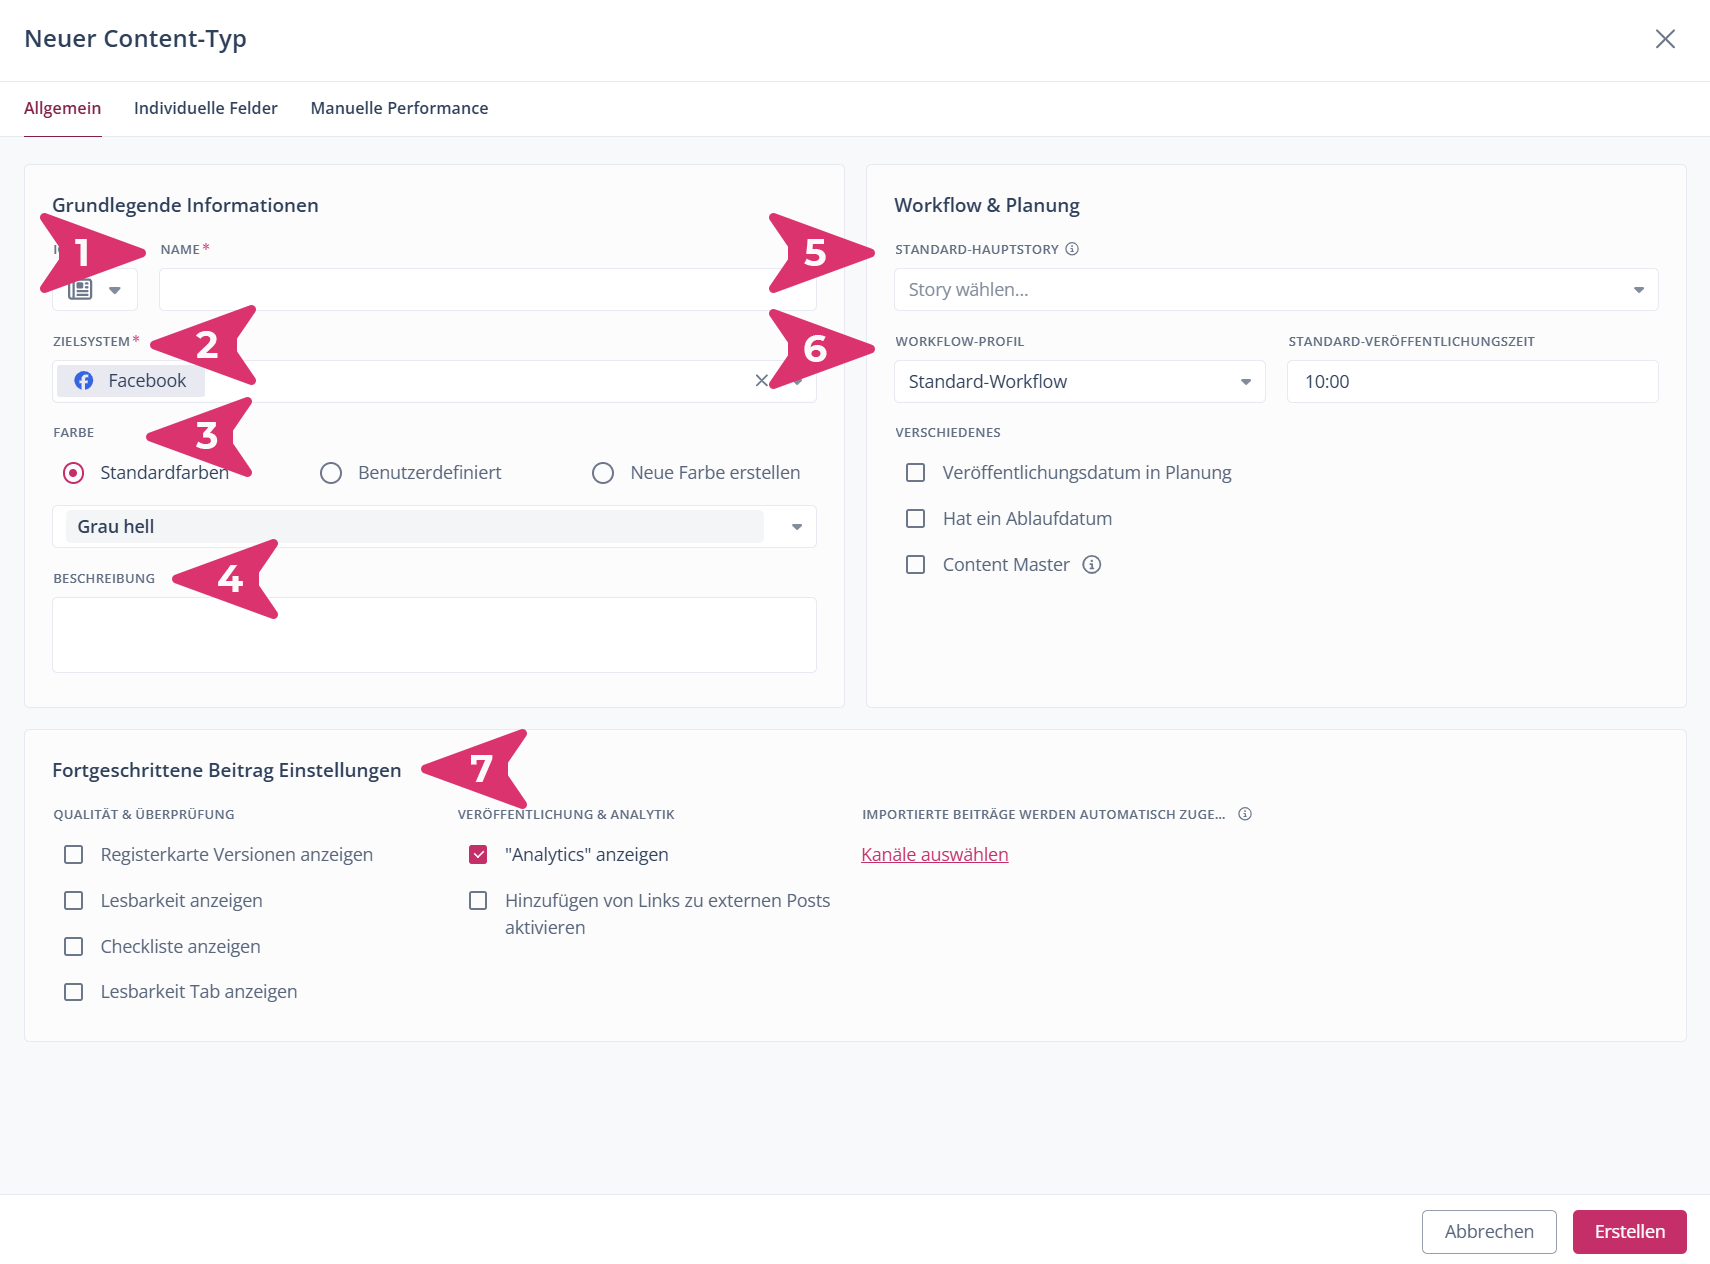Remove Facebook with the clear X icon
The width and height of the screenshot is (1710, 1264).
click(x=761, y=381)
